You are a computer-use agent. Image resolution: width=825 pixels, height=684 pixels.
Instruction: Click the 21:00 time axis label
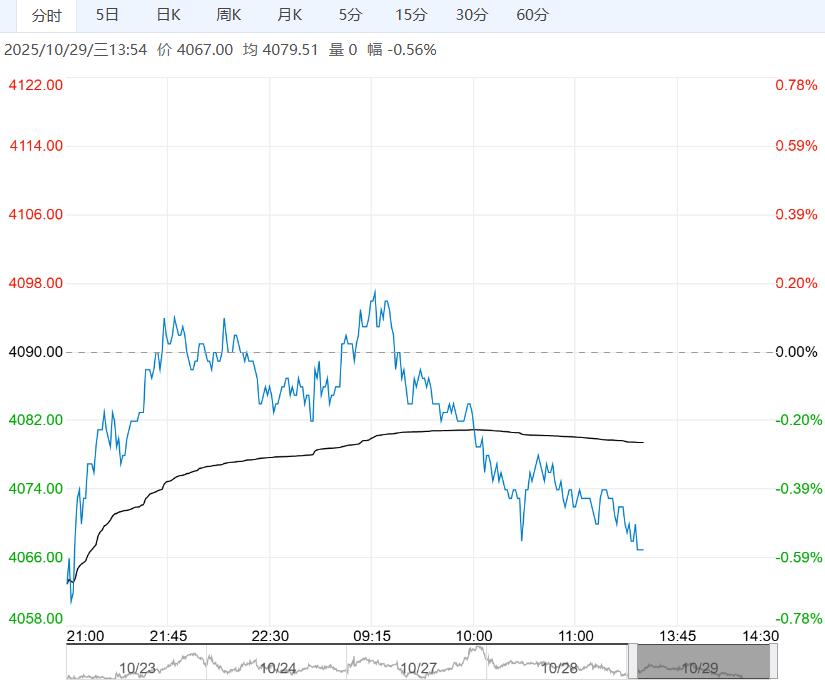point(85,636)
